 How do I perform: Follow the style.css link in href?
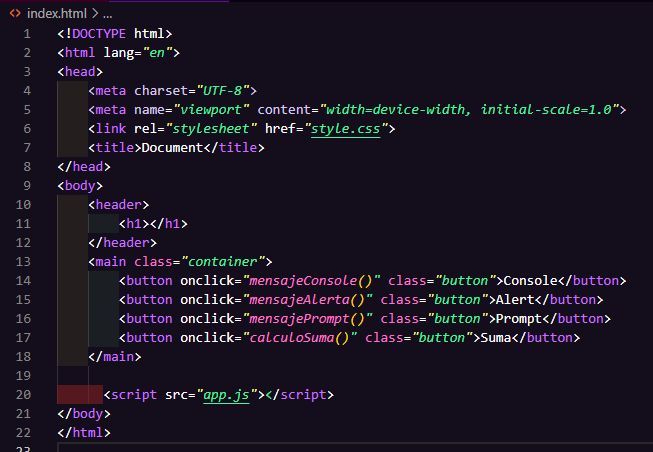pos(346,129)
